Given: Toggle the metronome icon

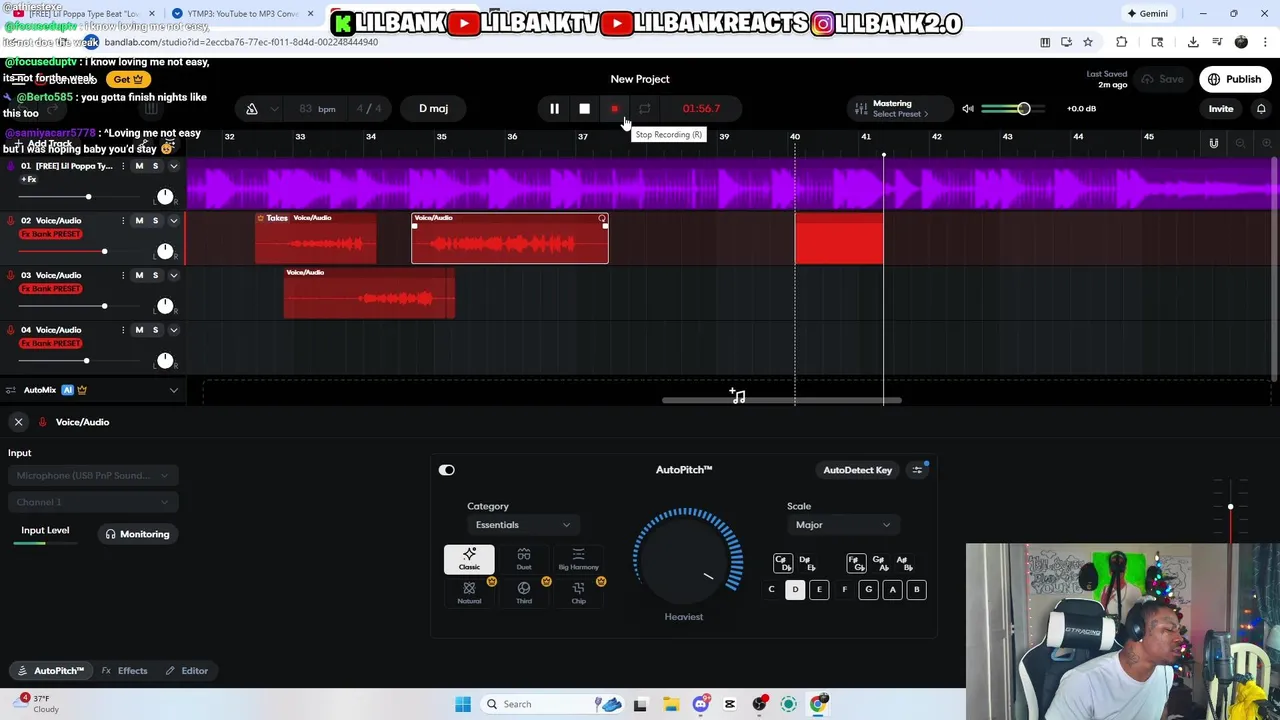Looking at the screenshot, I should tap(251, 108).
